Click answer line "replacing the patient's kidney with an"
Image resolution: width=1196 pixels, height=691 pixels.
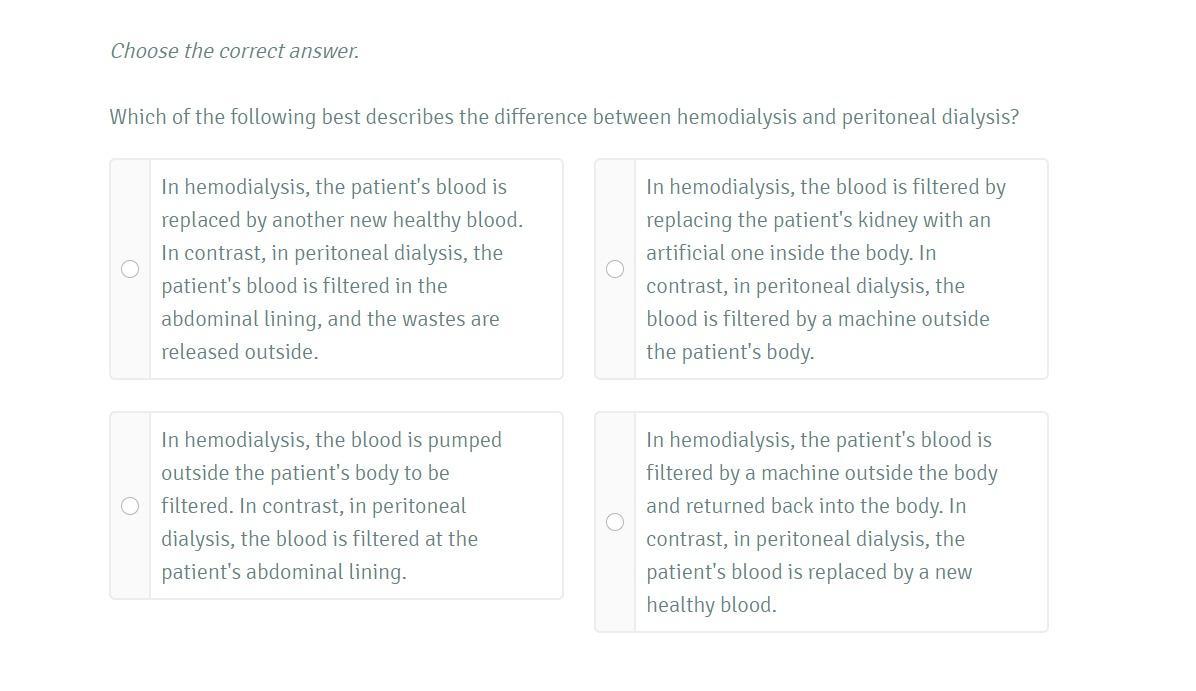pos(817,220)
